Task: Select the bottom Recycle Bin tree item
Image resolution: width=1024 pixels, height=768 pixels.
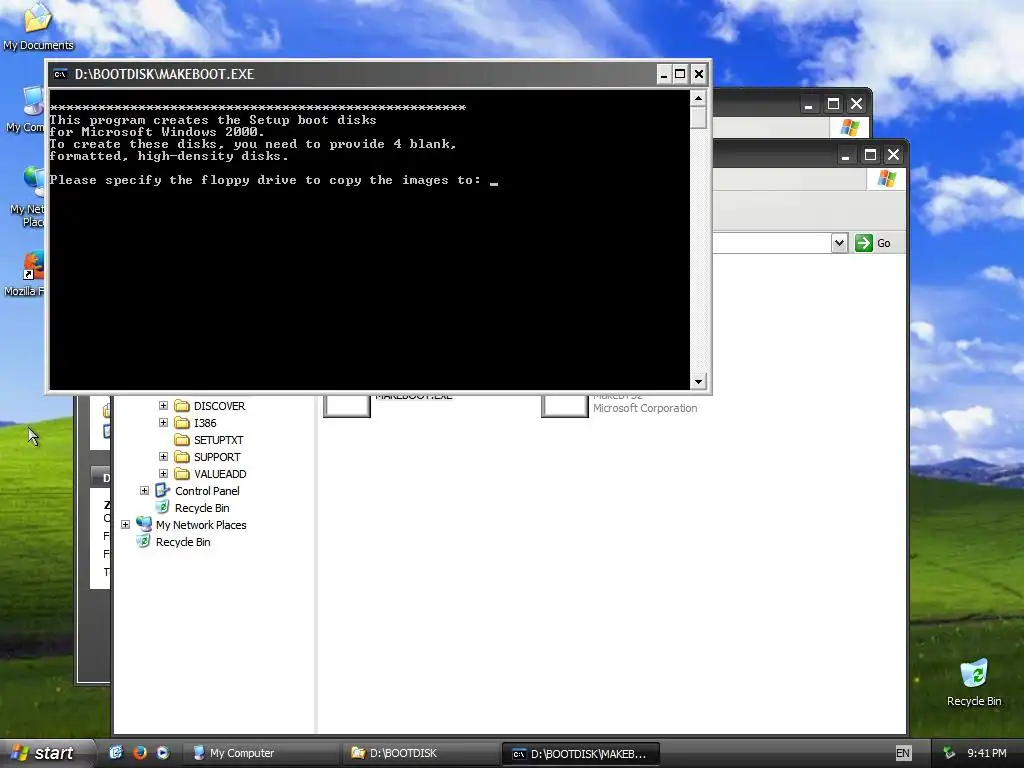Action: point(174,542)
